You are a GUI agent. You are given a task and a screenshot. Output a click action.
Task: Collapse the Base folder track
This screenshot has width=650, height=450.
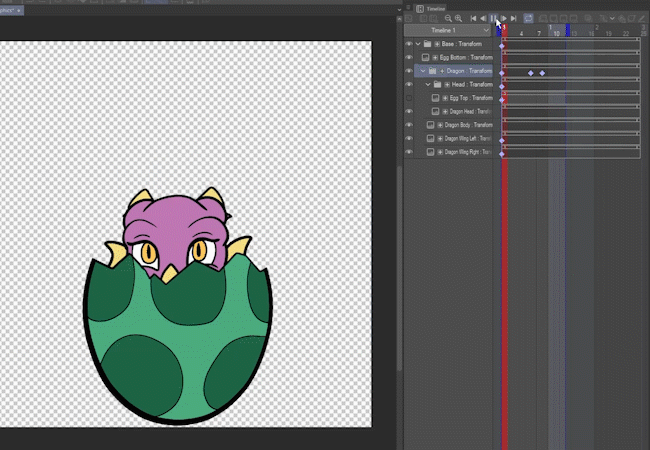click(419, 44)
